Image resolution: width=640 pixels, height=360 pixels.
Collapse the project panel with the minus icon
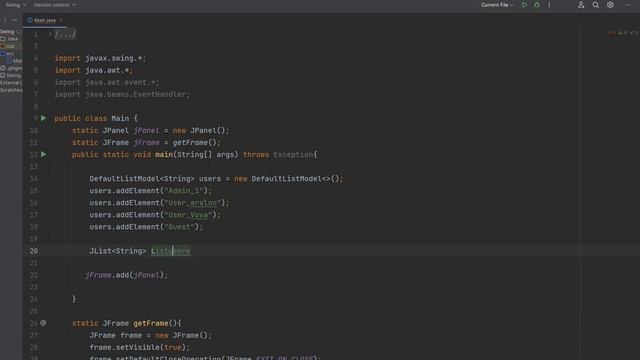[x=15, y=20]
